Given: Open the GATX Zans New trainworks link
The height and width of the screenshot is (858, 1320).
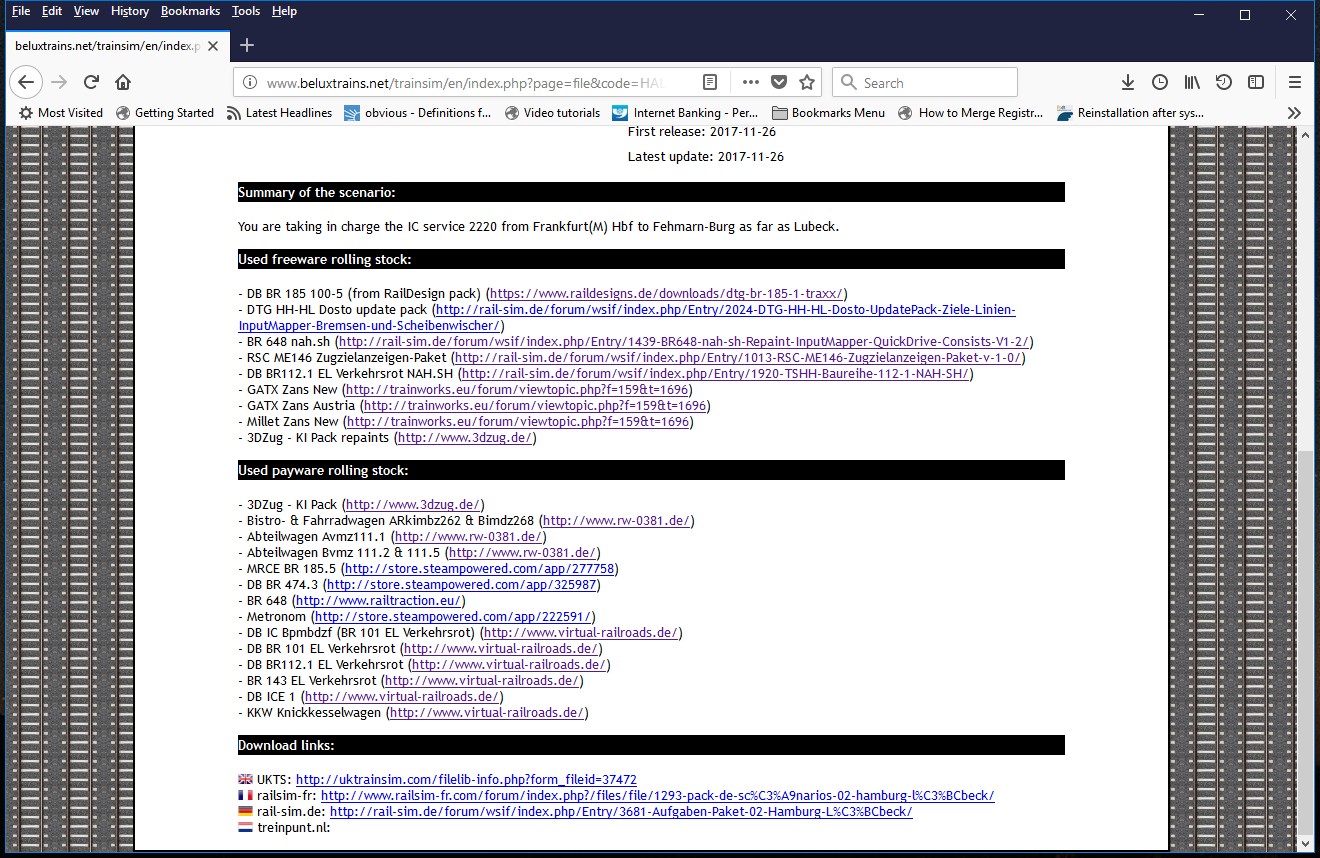Looking at the screenshot, I should click(x=517, y=390).
